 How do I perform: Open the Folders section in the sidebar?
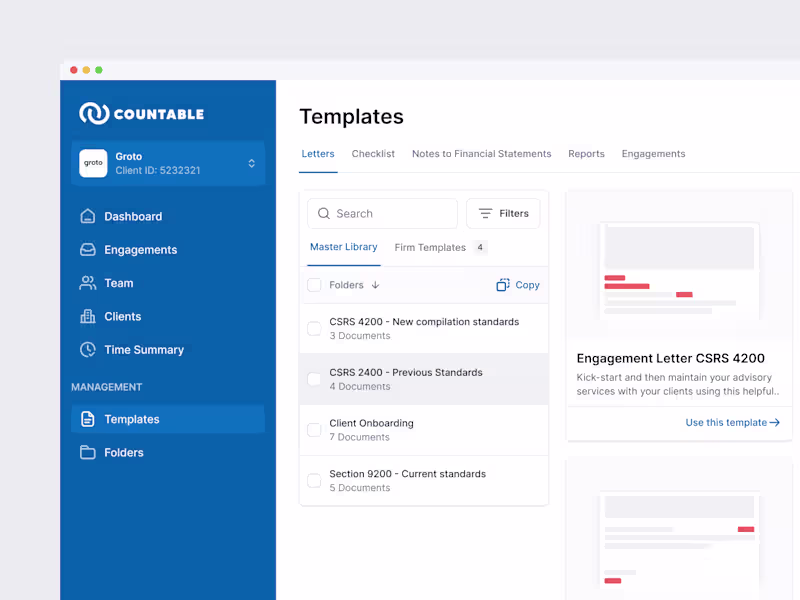click(x=90, y=452)
